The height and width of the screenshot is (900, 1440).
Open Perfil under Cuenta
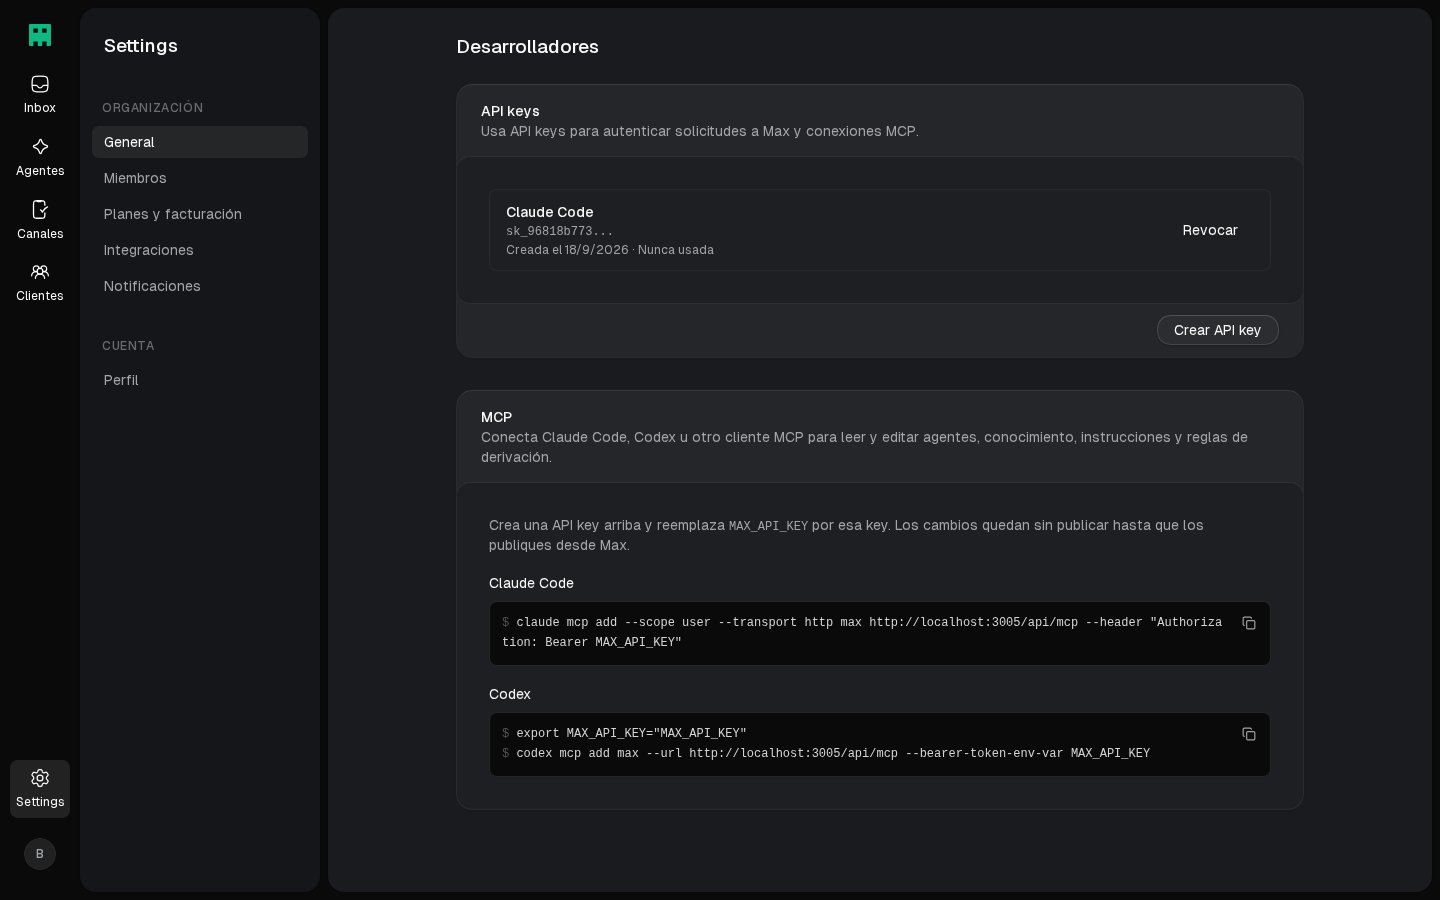[200, 380]
